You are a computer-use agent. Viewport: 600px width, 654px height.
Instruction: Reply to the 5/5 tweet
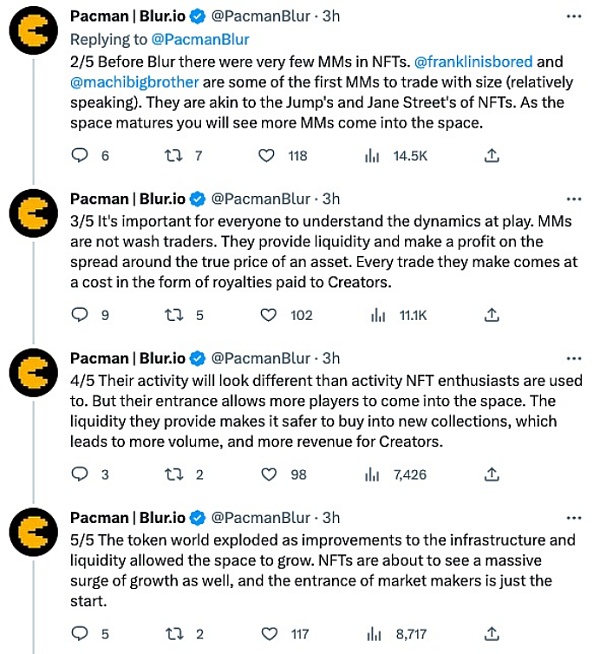(x=81, y=633)
